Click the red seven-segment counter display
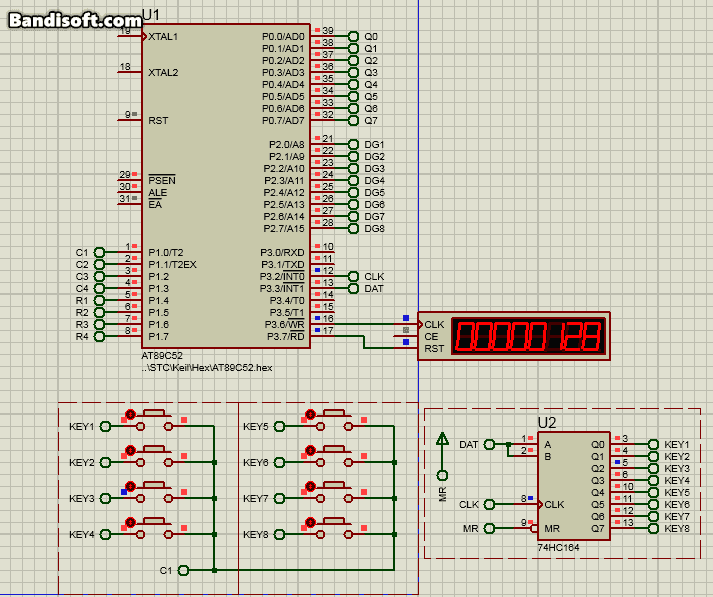The image size is (713, 597). [528, 336]
